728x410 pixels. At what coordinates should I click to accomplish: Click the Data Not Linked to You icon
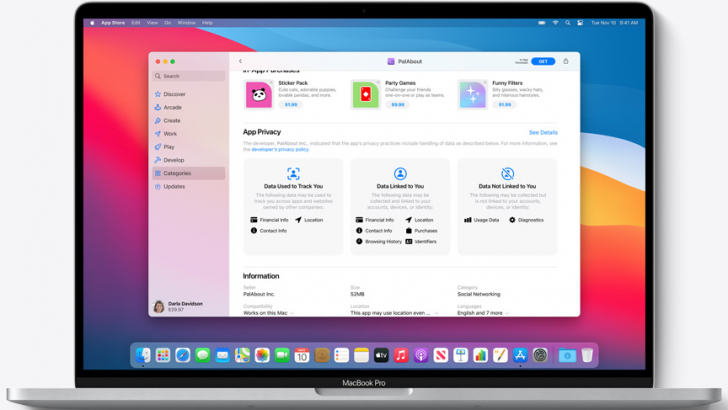[x=507, y=174]
